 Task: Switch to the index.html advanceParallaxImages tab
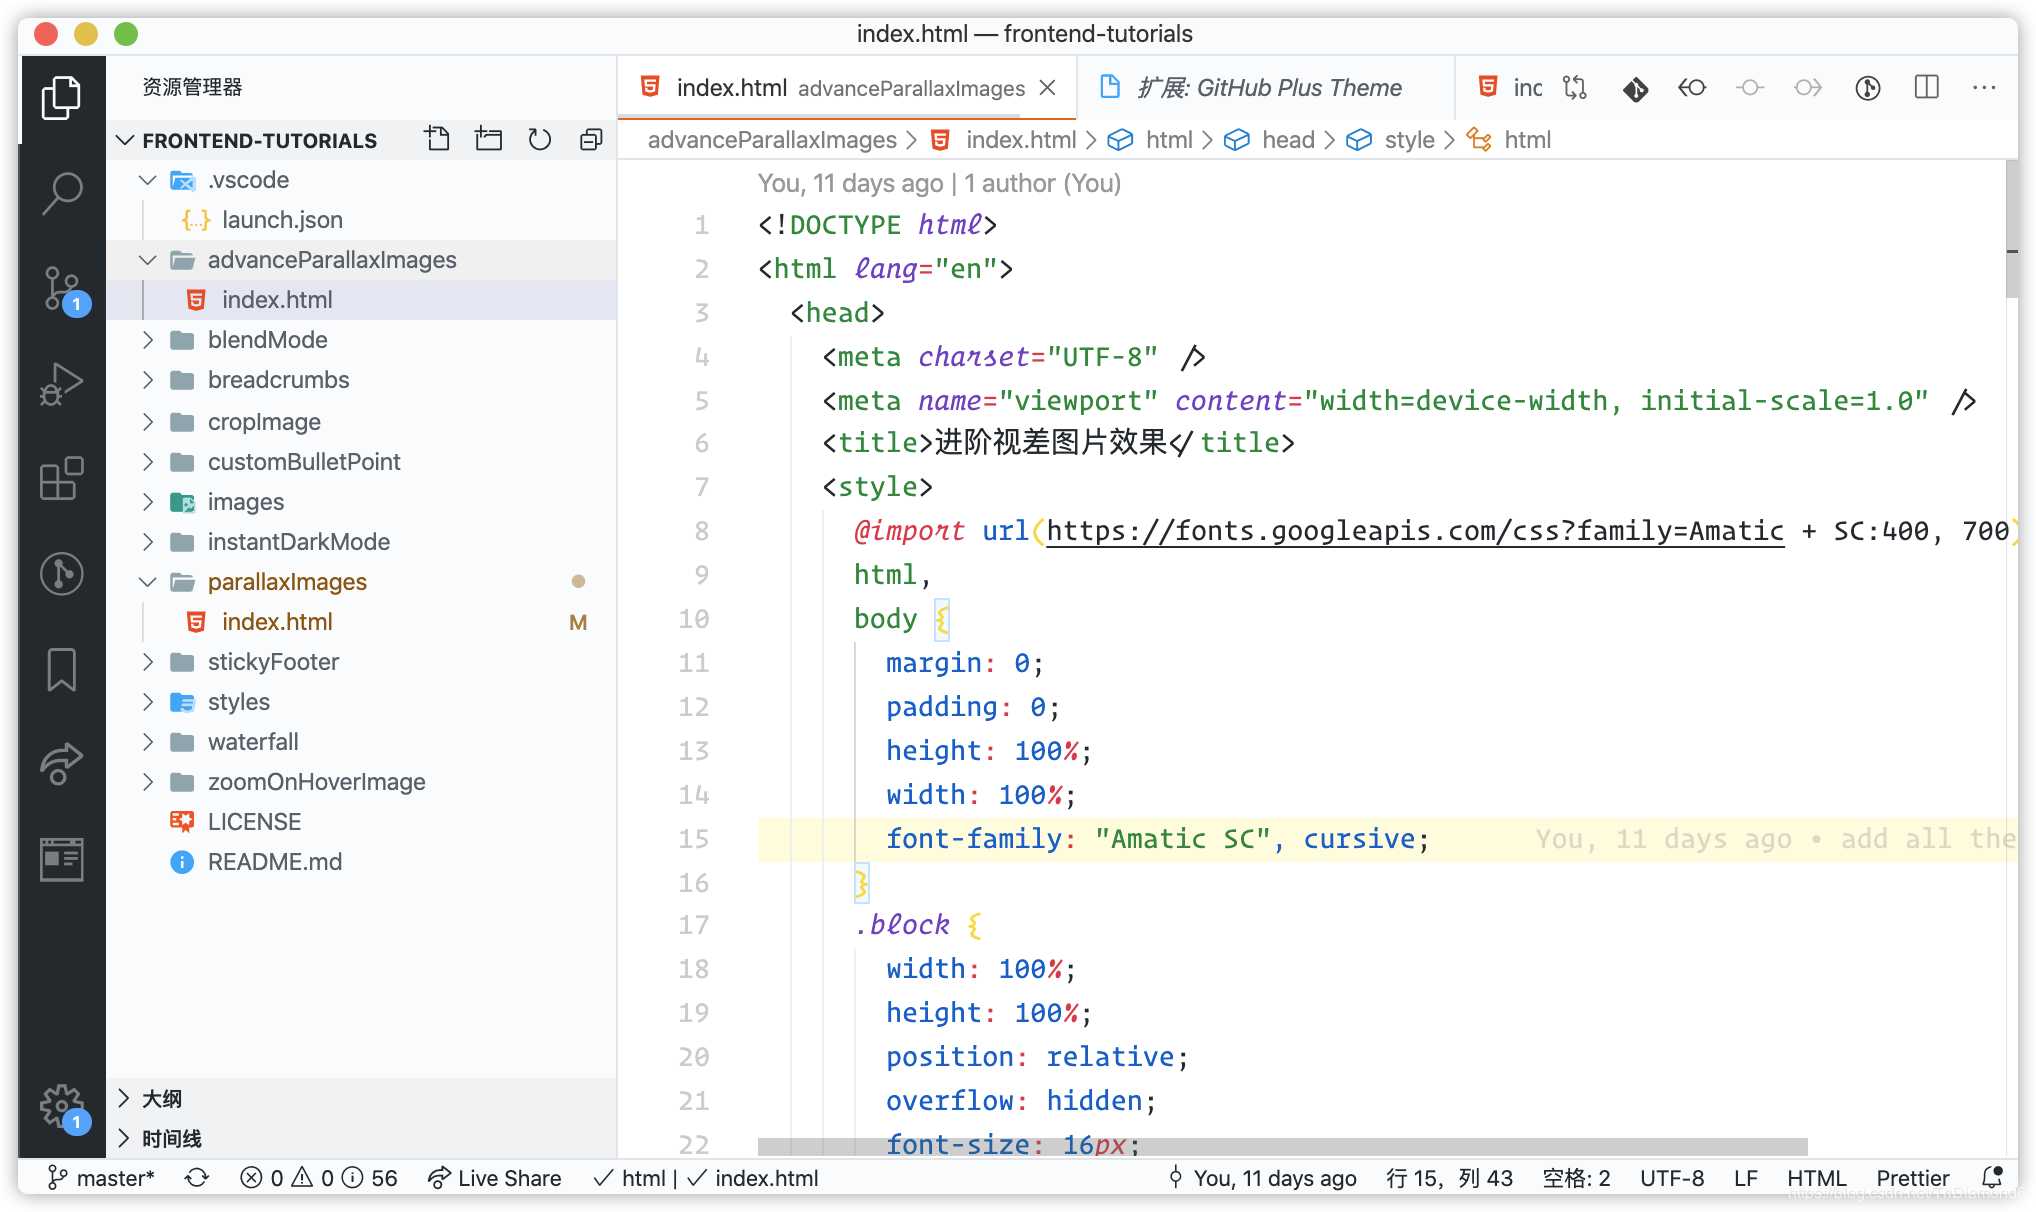pos(846,88)
